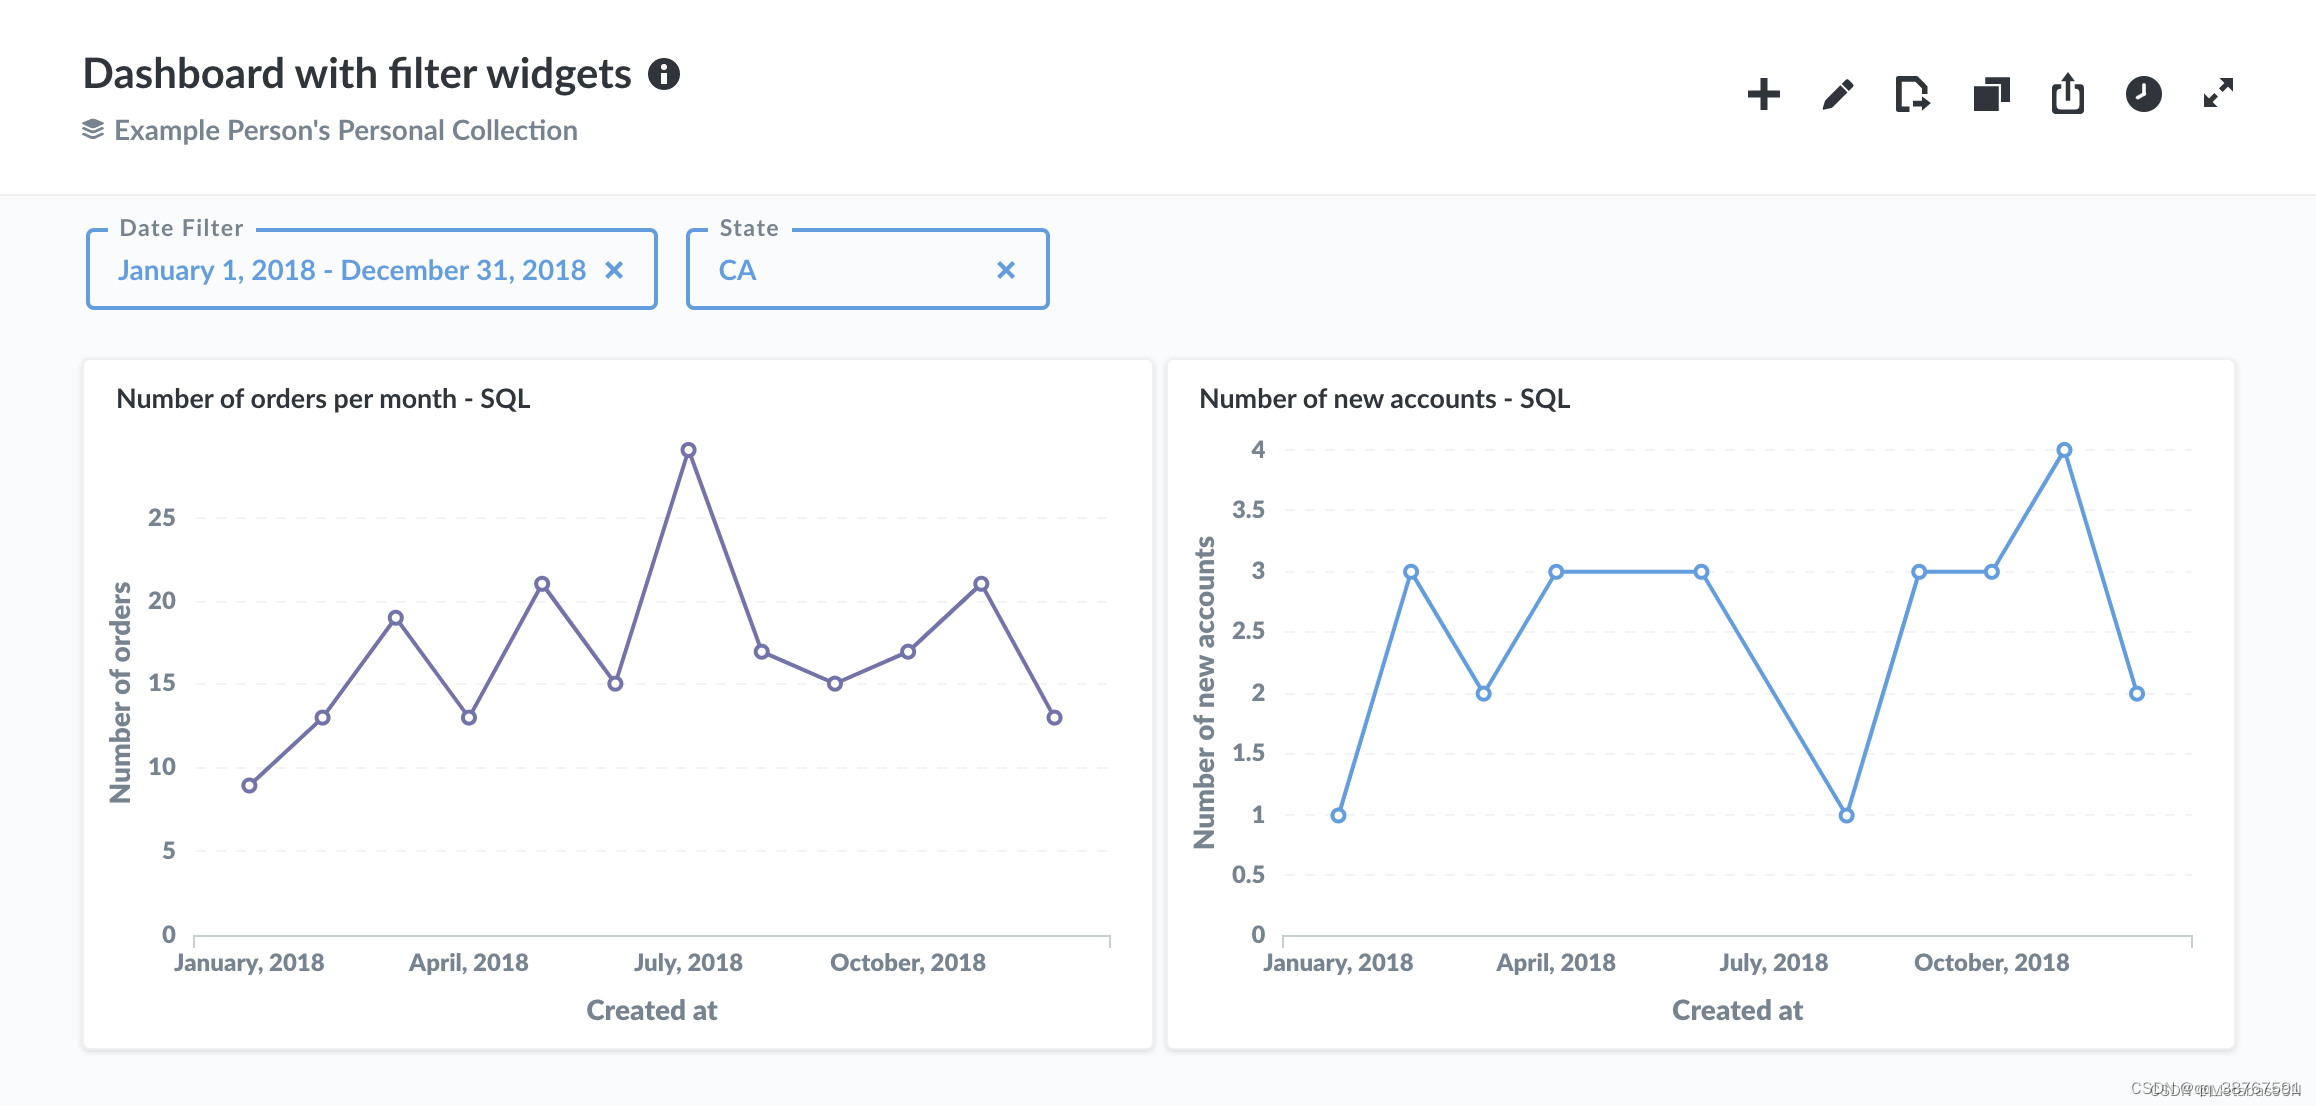2316x1106 pixels.
Task: Click the July 2018 peak orders point
Action: tap(688, 450)
